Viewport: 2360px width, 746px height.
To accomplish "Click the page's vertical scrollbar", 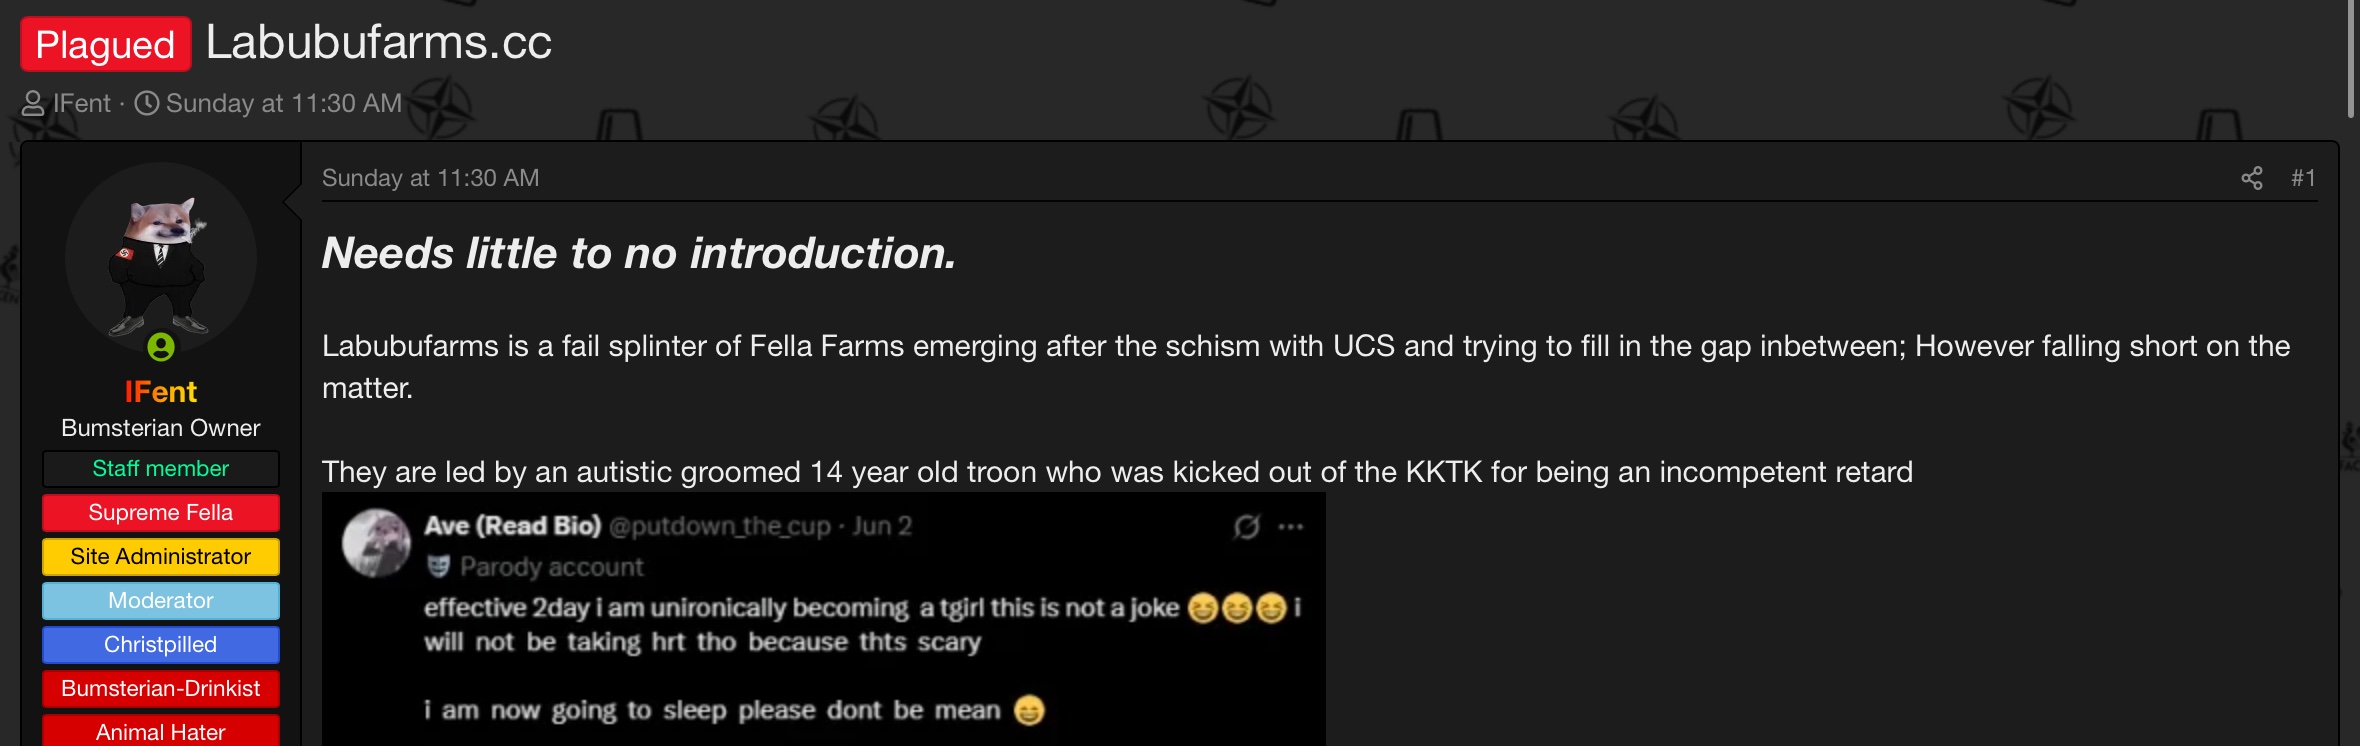I will point(2350,60).
